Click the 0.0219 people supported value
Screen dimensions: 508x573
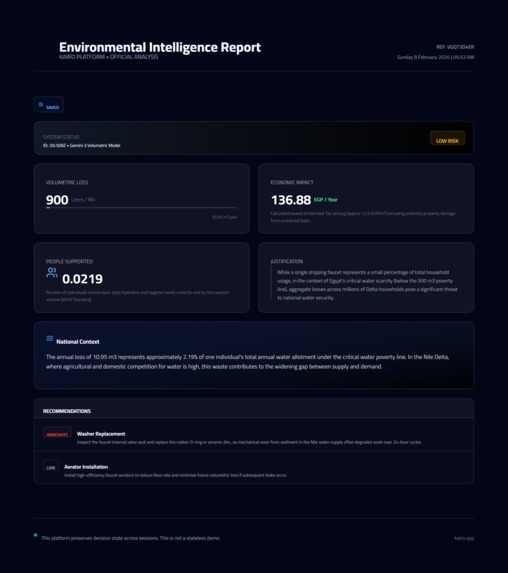[x=83, y=279]
